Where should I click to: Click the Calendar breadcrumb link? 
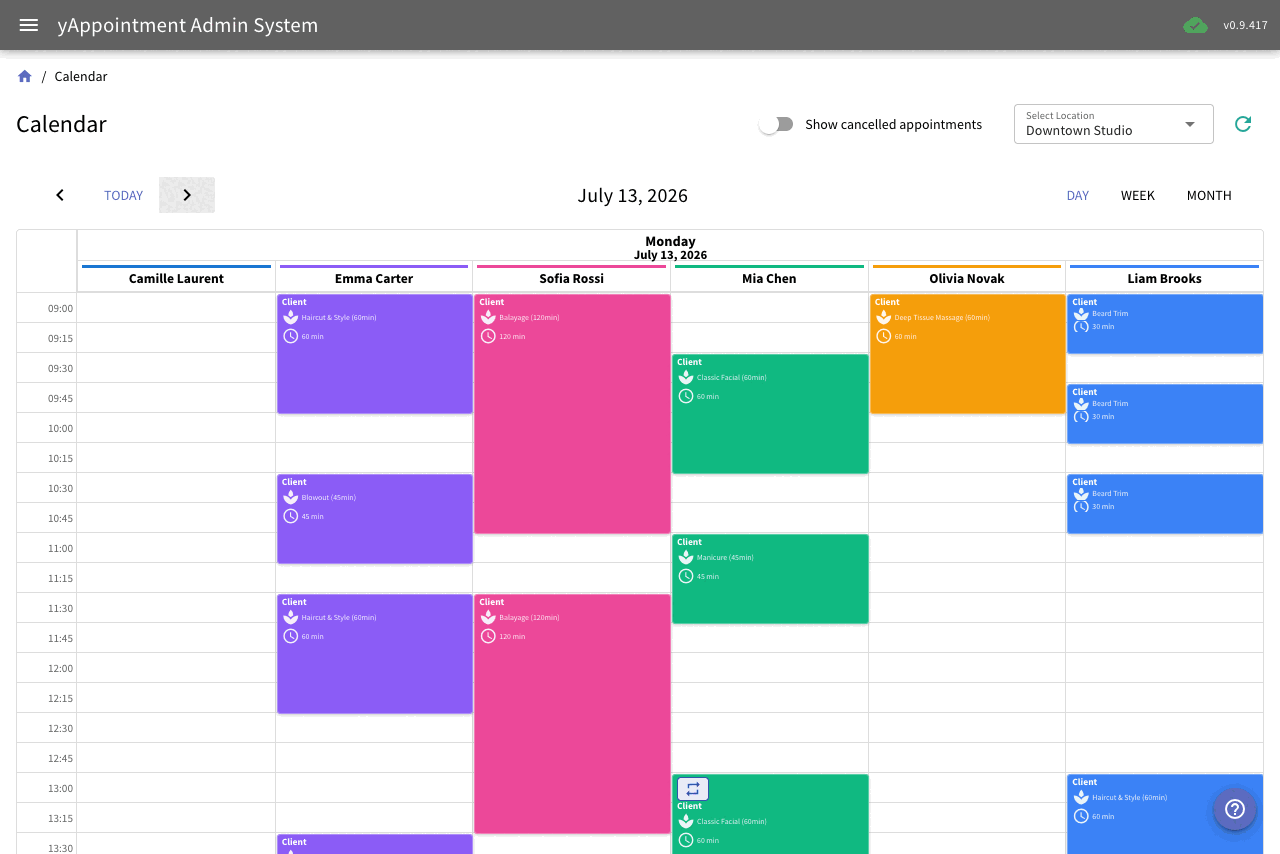coord(81,76)
